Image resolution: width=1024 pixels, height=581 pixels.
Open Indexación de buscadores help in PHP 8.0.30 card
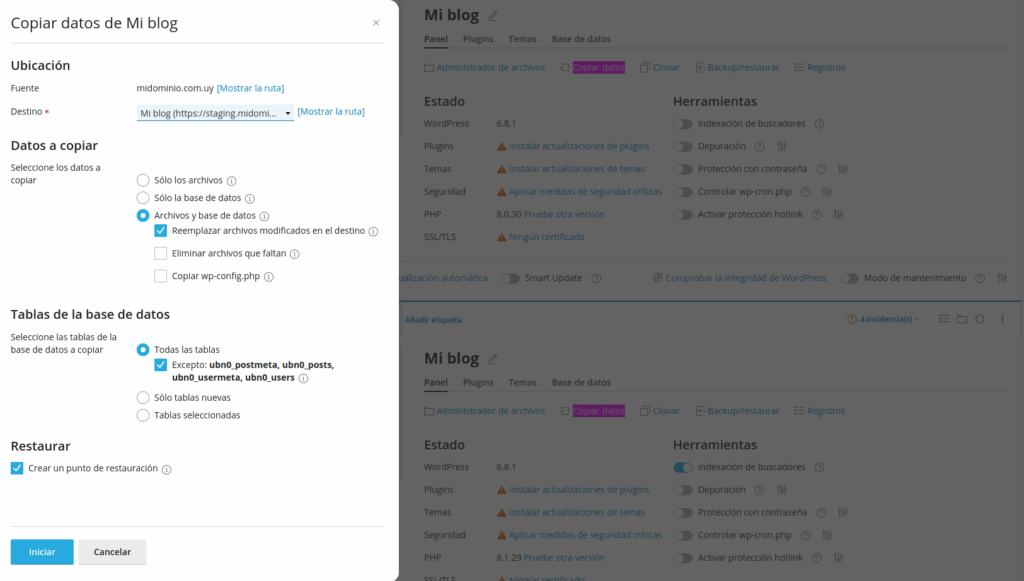click(x=819, y=124)
